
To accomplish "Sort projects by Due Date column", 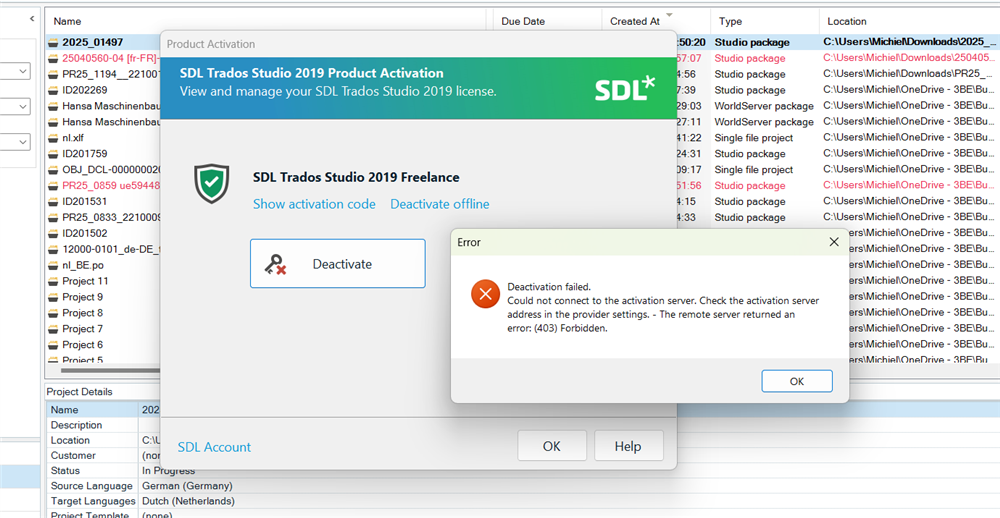I will (x=523, y=21).
